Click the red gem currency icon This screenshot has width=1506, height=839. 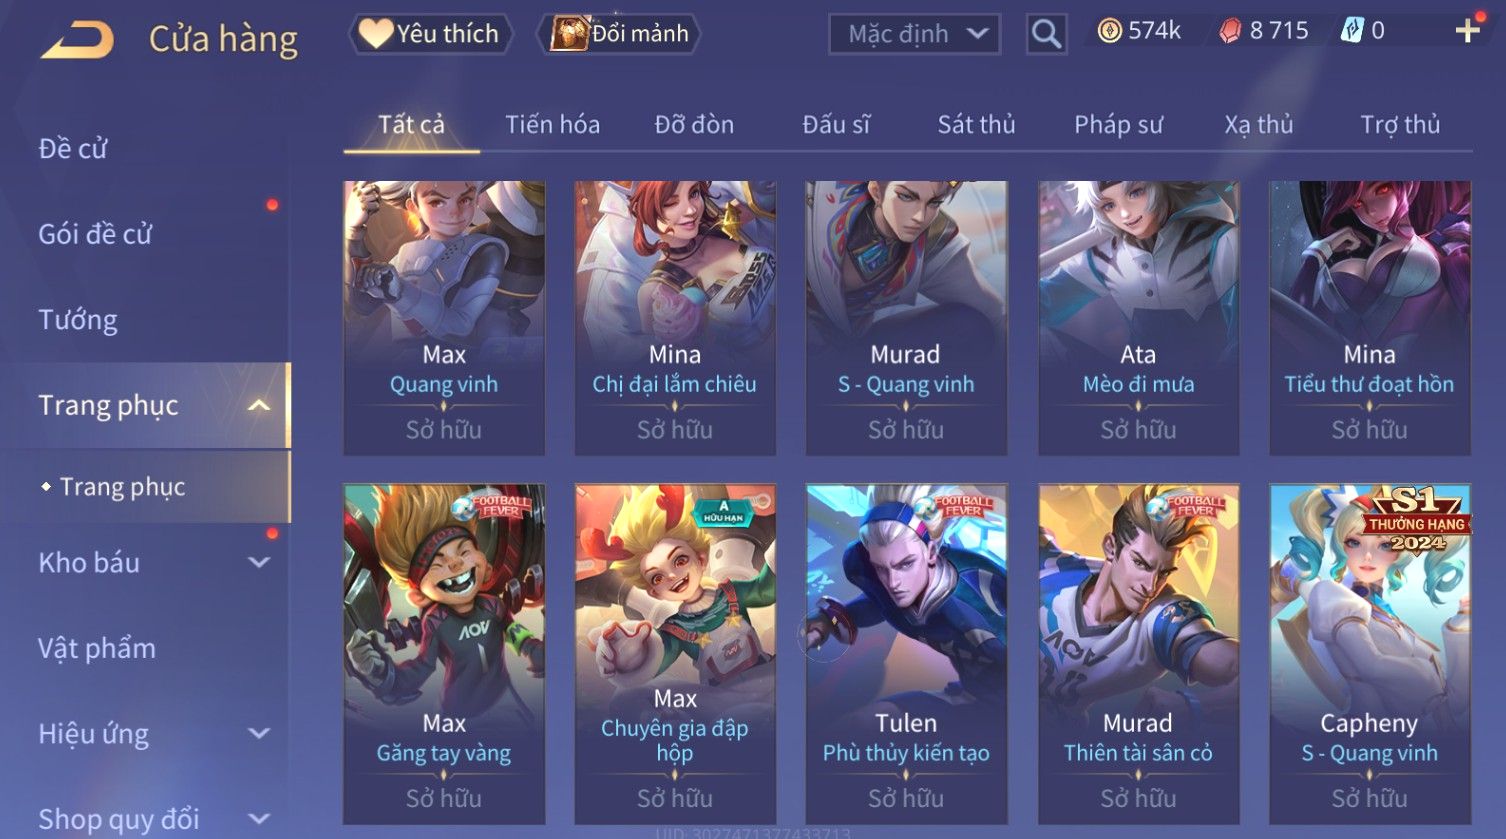[1229, 32]
